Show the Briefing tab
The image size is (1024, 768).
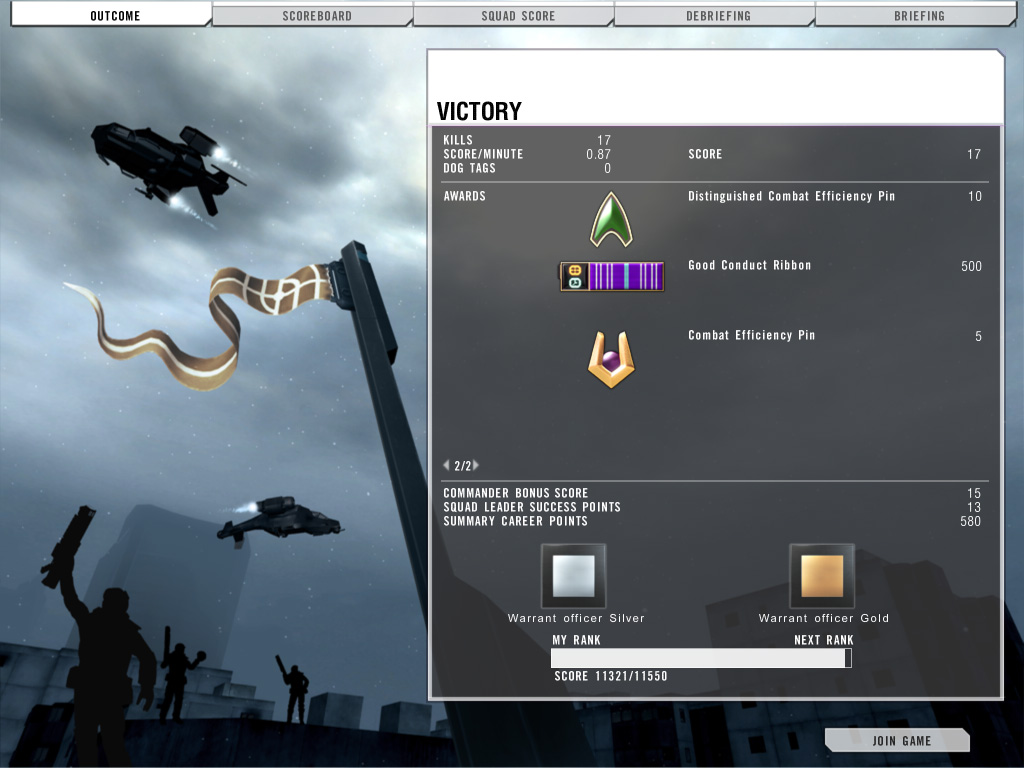(x=918, y=16)
